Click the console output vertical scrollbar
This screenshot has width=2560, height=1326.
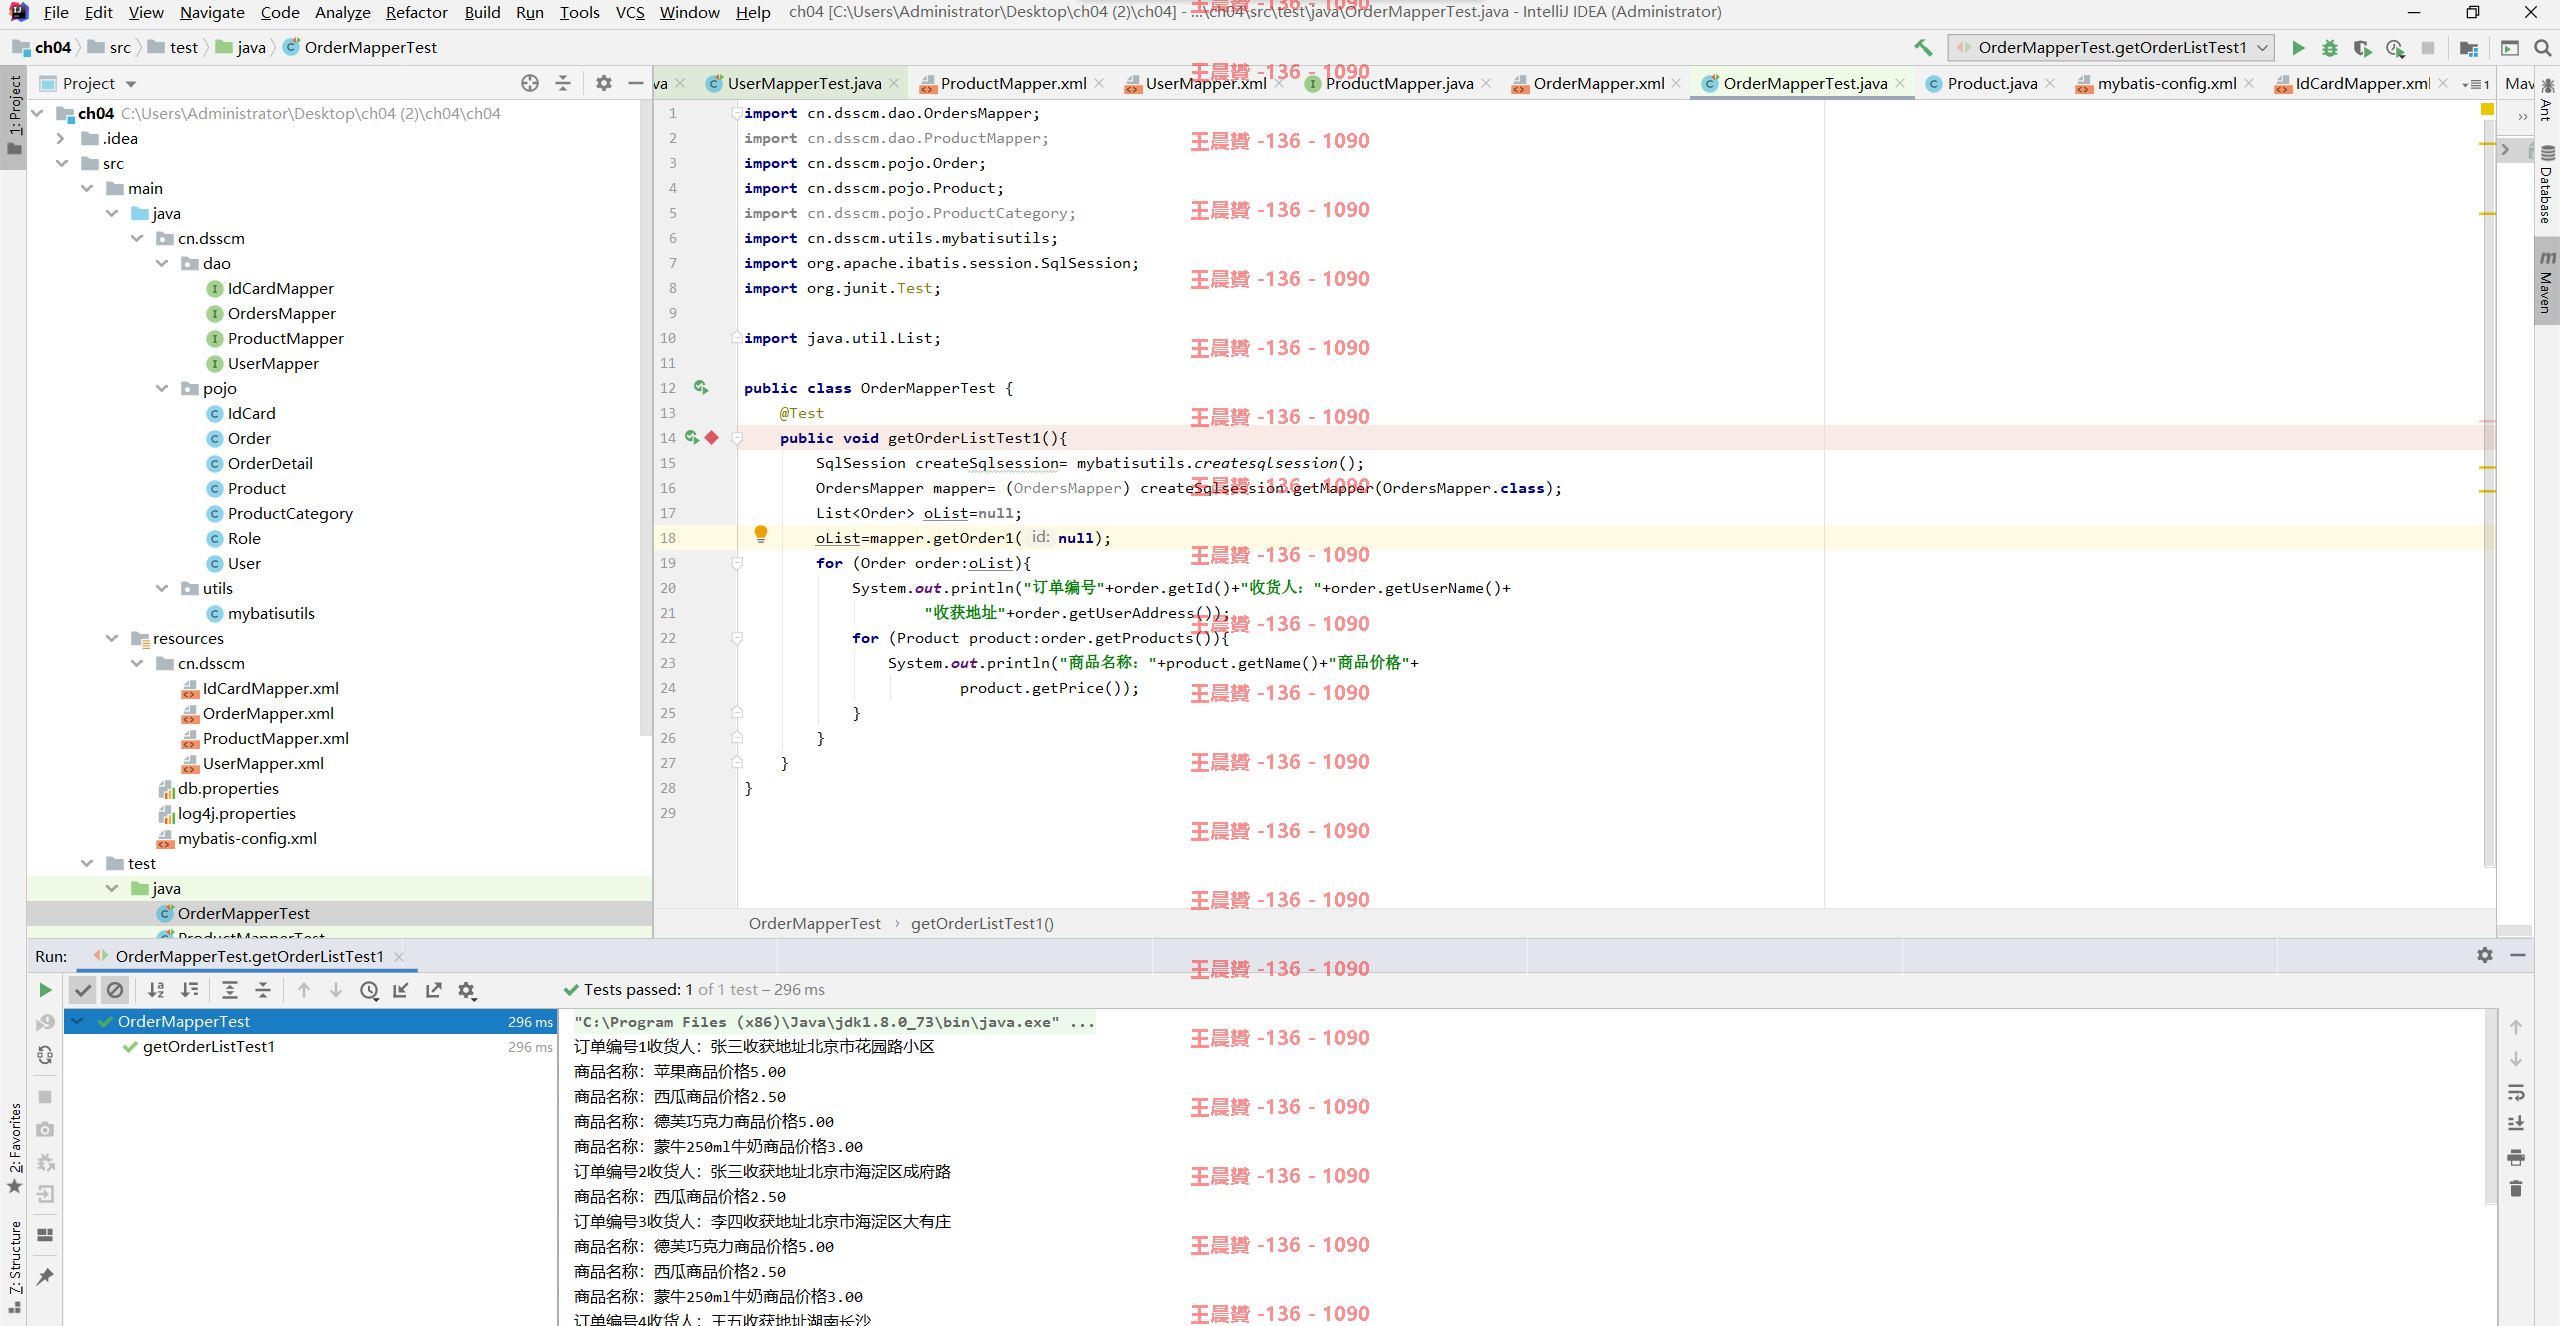2491,1106
